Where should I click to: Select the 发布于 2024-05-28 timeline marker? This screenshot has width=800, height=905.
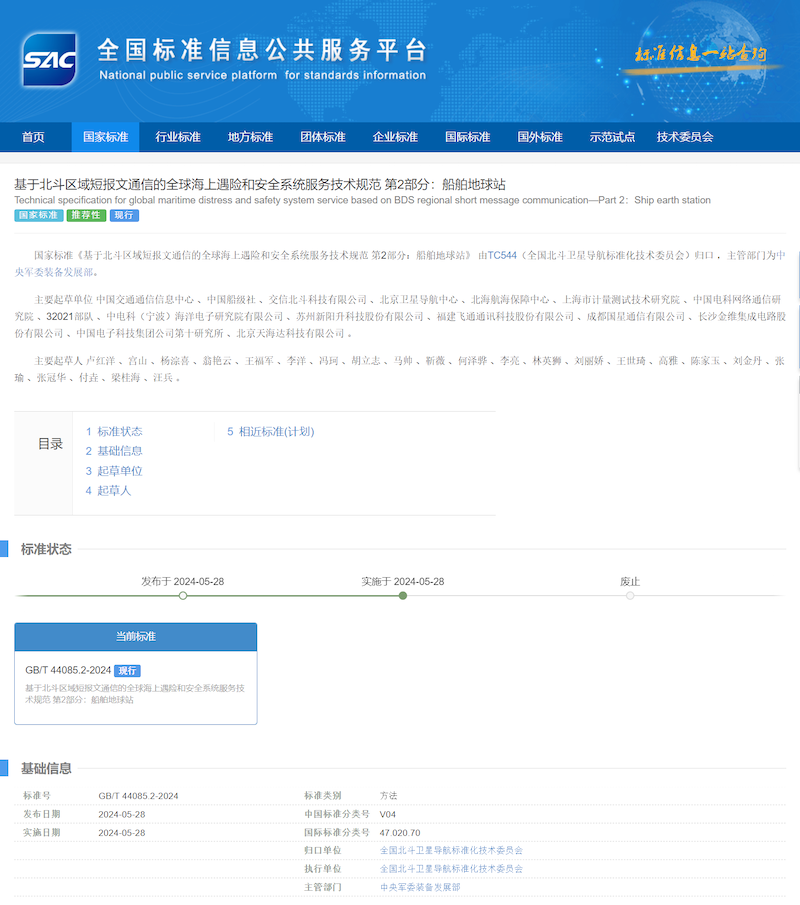(182, 594)
